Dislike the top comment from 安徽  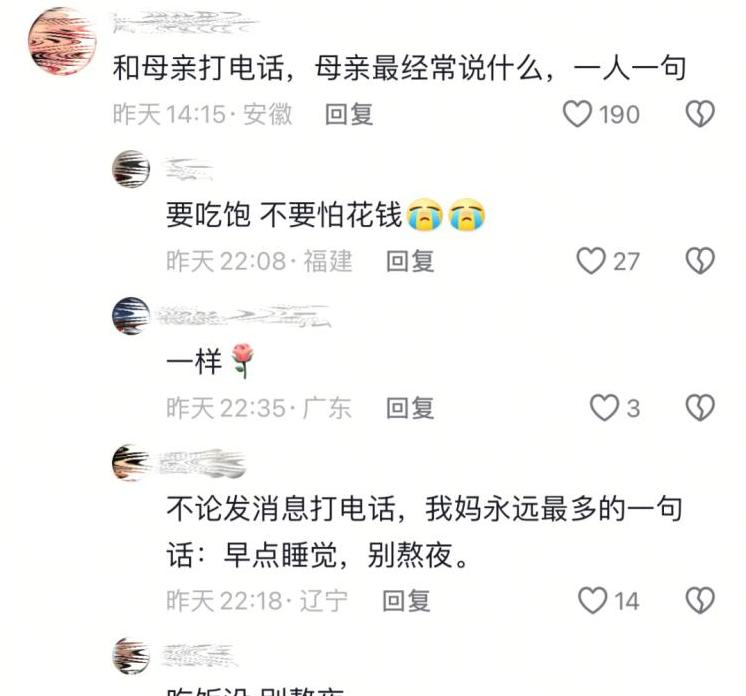tap(699, 114)
